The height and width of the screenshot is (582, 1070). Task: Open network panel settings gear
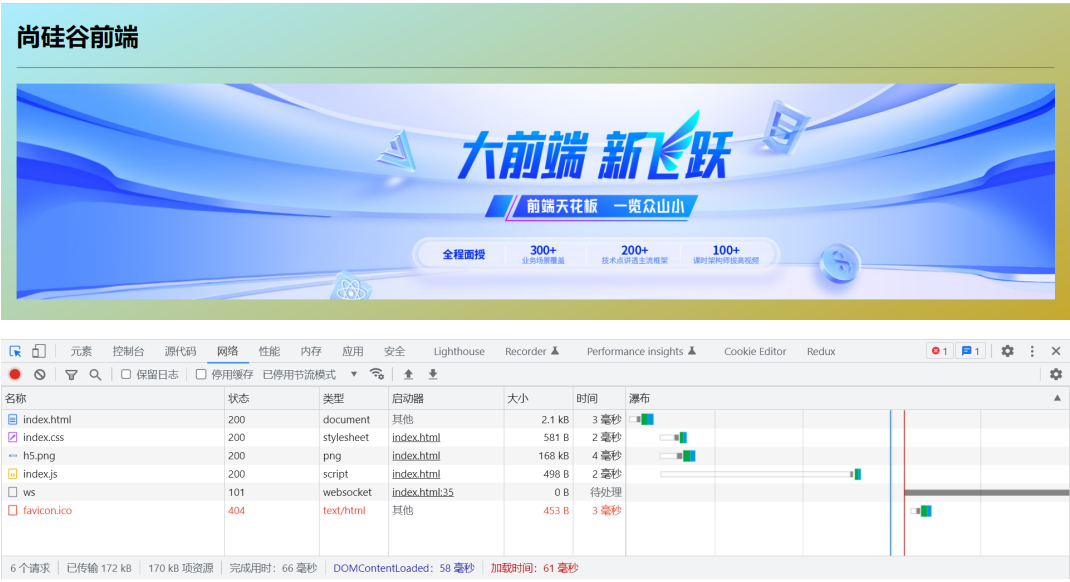(1056, 374)
